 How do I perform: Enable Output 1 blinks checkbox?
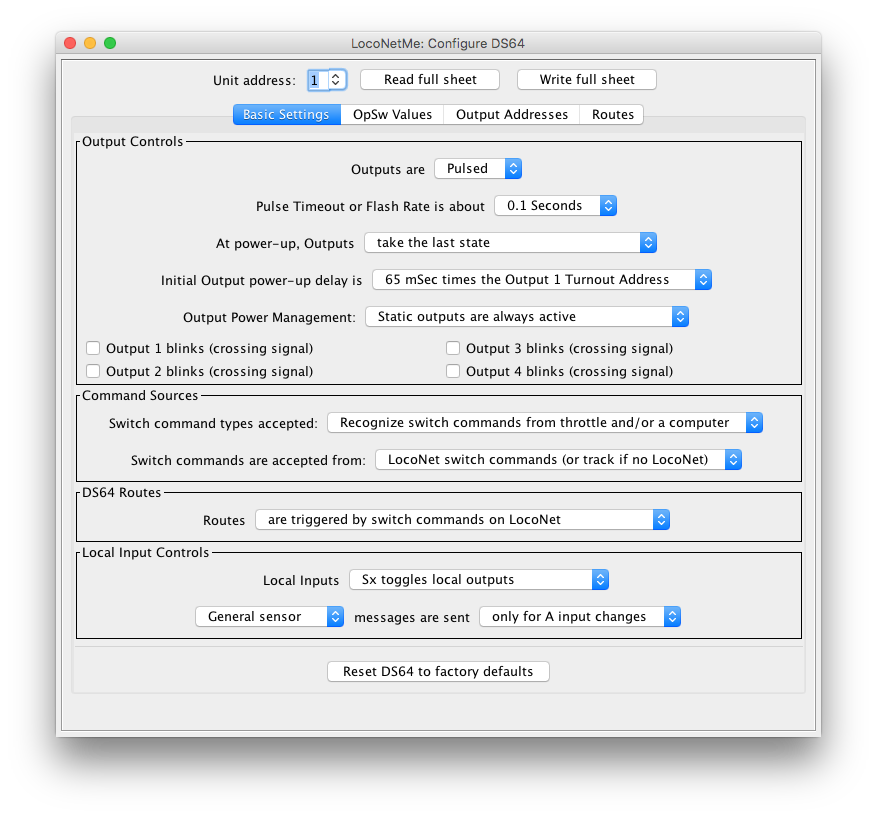pos(93,348)
